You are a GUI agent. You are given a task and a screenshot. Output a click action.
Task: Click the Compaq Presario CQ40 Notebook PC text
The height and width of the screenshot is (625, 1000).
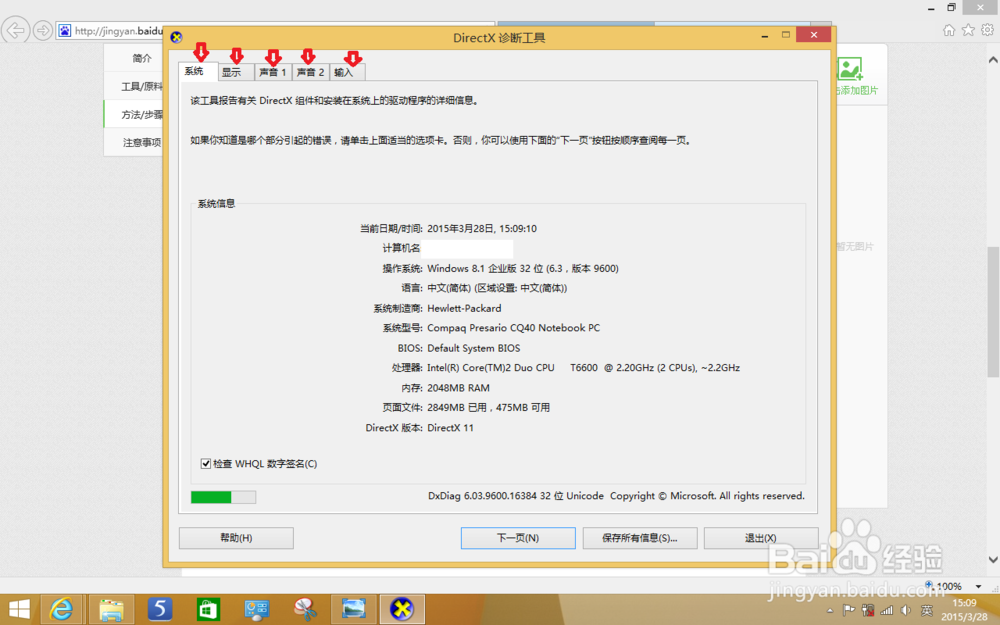(513, 328)
